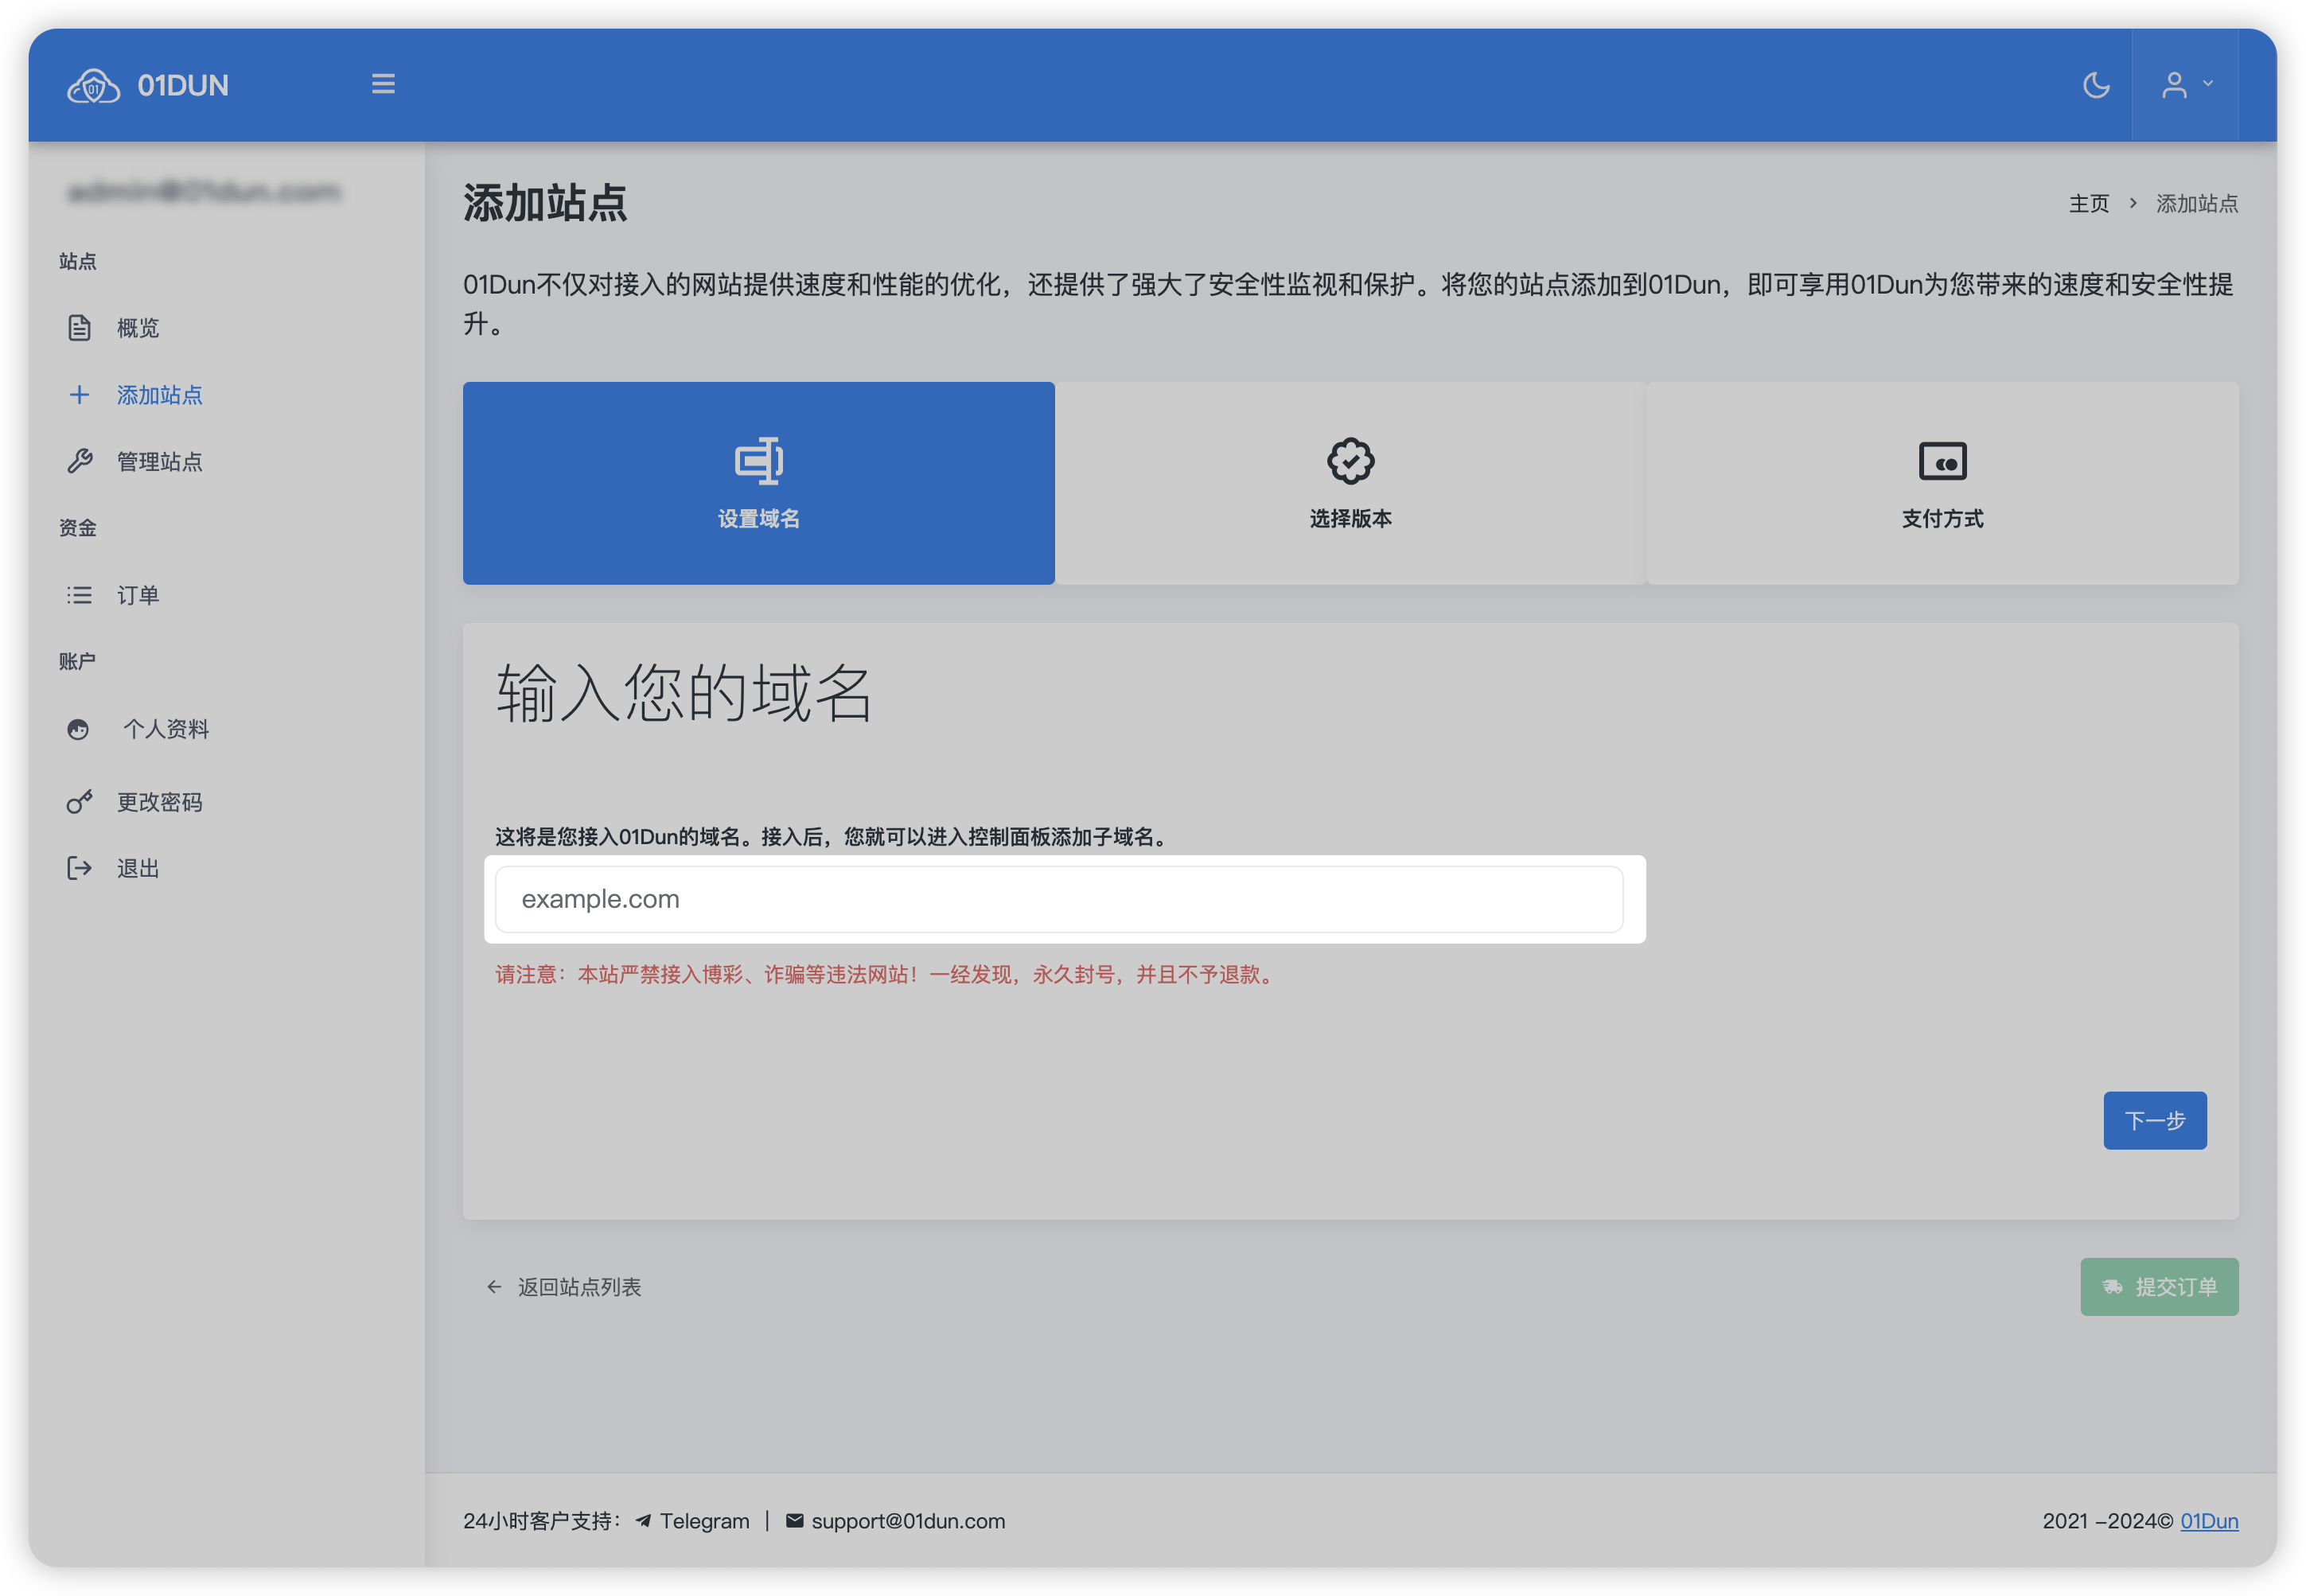
Task: Switch to the 支付方式 step tab
Action: 1943,483
